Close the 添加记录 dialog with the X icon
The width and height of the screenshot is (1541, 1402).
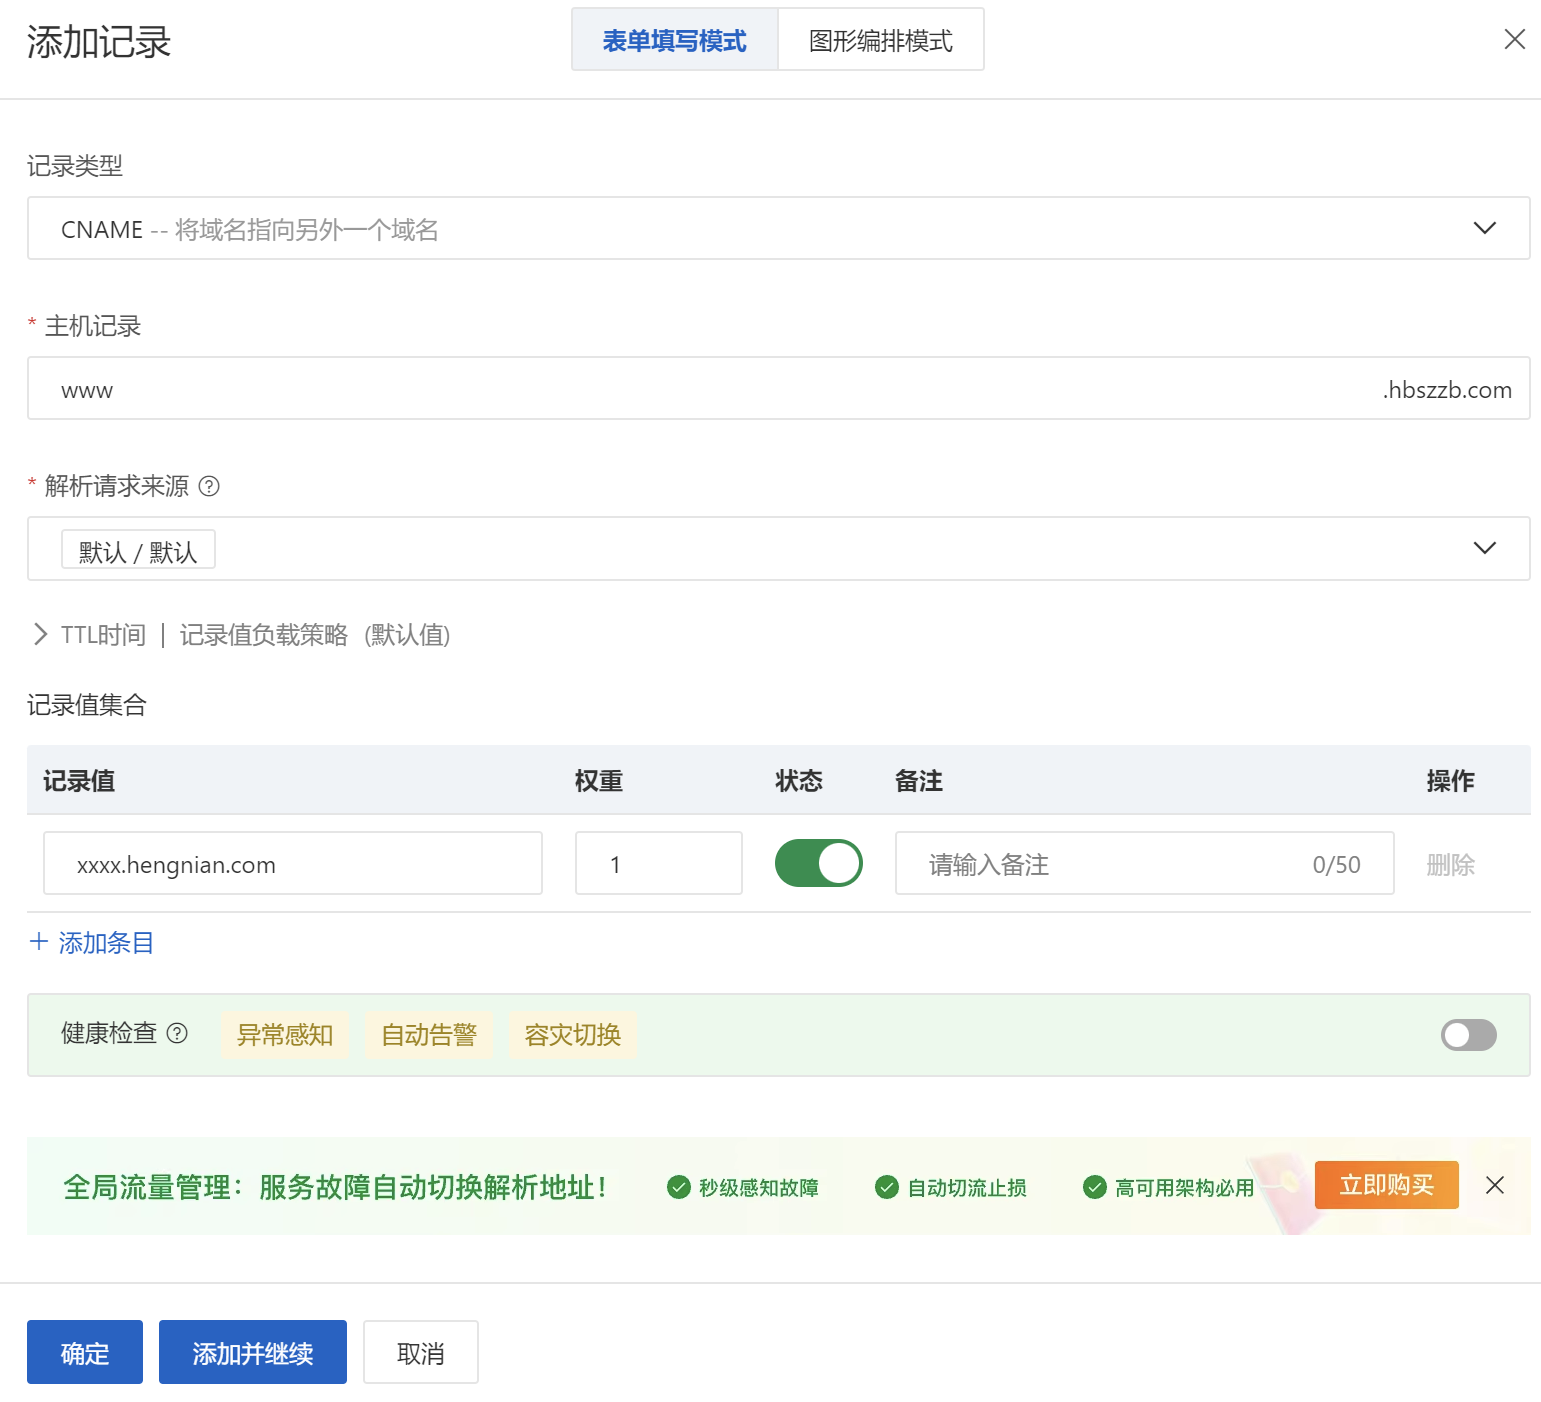pos(1514,39)
